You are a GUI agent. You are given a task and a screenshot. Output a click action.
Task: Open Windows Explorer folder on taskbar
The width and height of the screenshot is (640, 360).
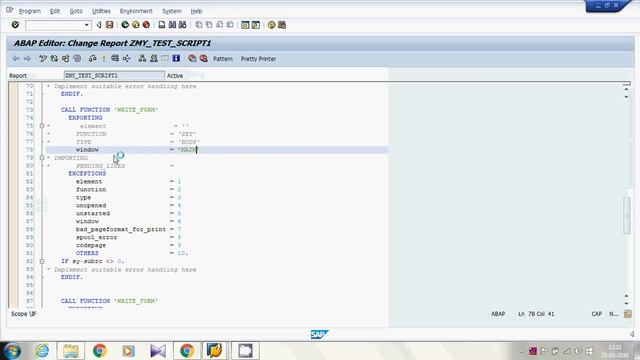pyautogui.click(x=71, y=351)
